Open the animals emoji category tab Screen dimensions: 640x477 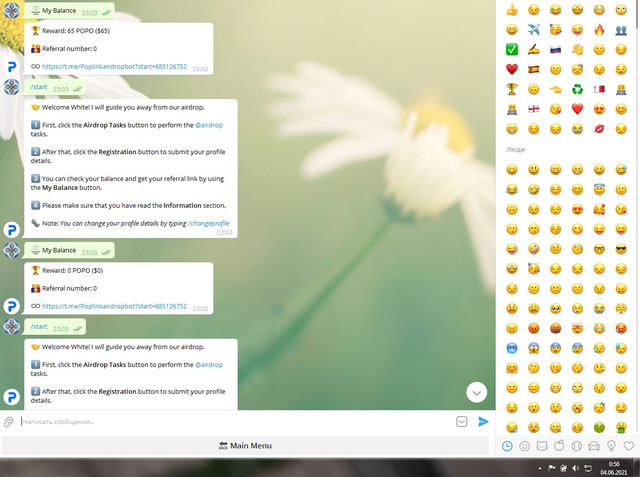pyautogui.click(x=542, y=446)
